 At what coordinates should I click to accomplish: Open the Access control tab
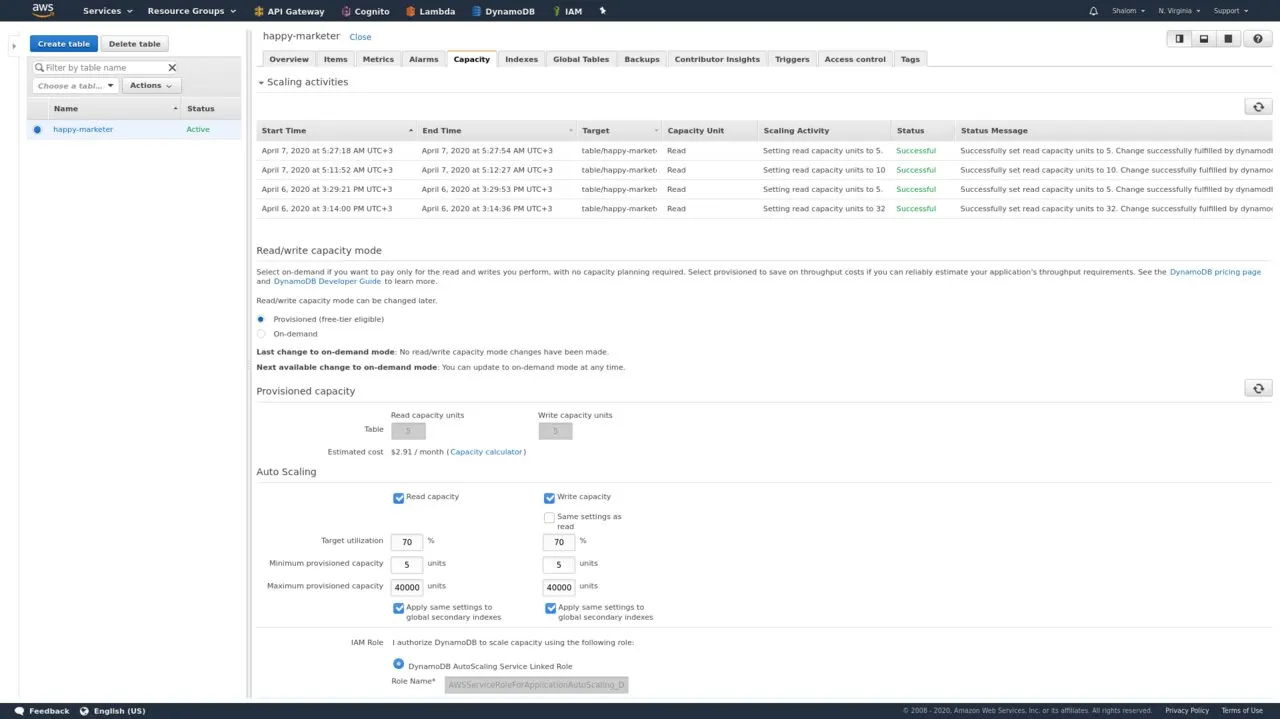point(855,59)
